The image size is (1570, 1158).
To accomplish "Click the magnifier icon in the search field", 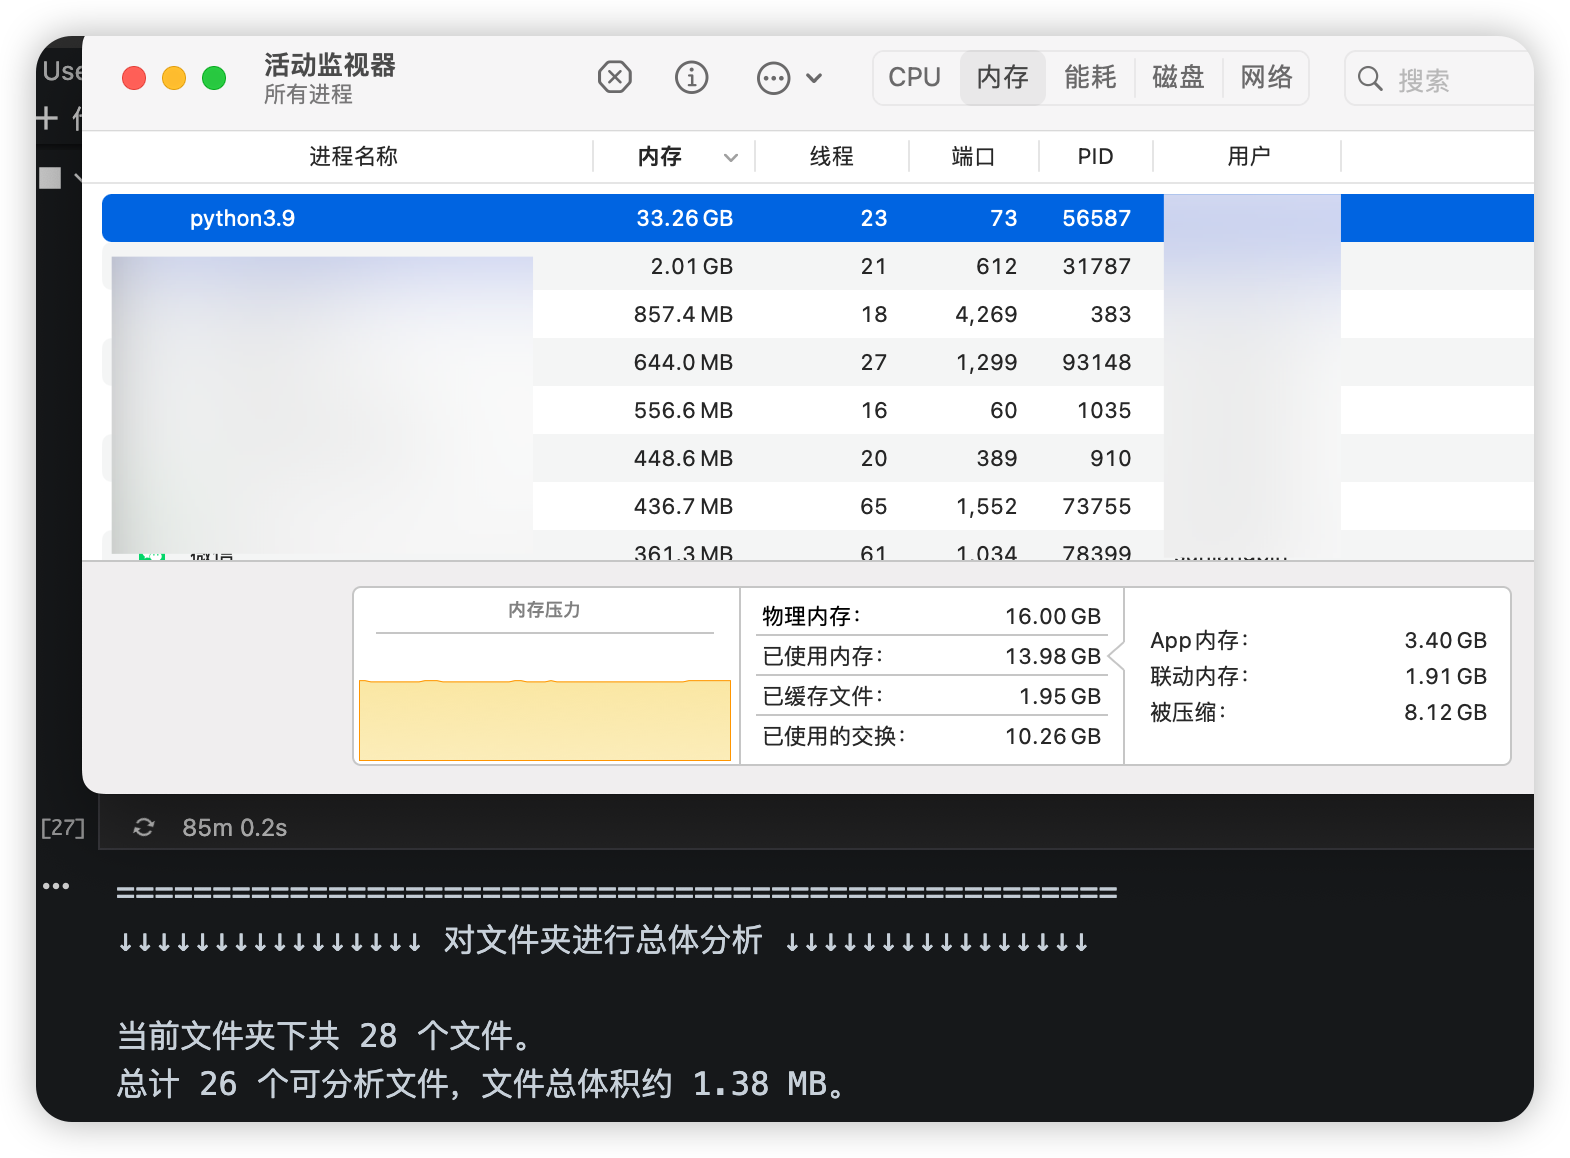I will 1370,79.
